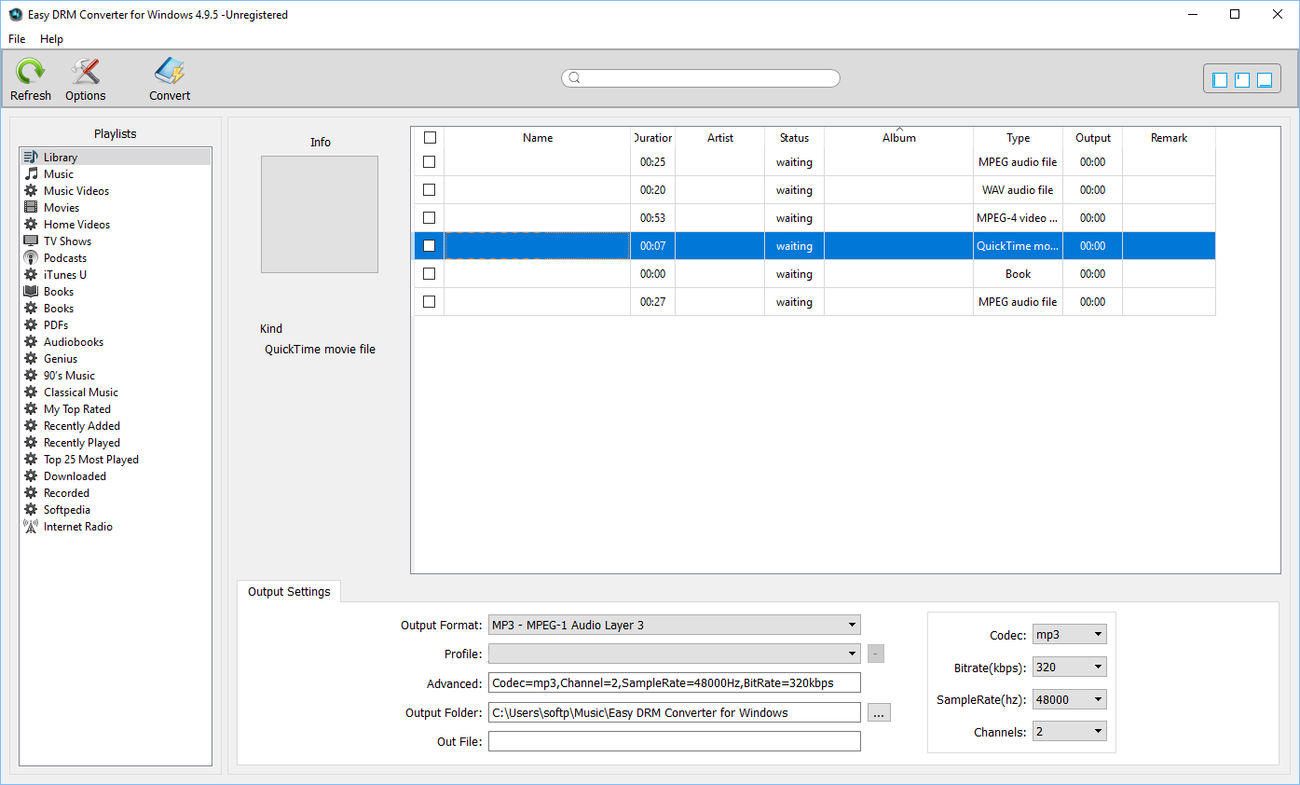Check the checkbox for the QuickTime movie row
Image resolution: width=1300 pixels, height=785 pixels.
click(x=429, y=245)
